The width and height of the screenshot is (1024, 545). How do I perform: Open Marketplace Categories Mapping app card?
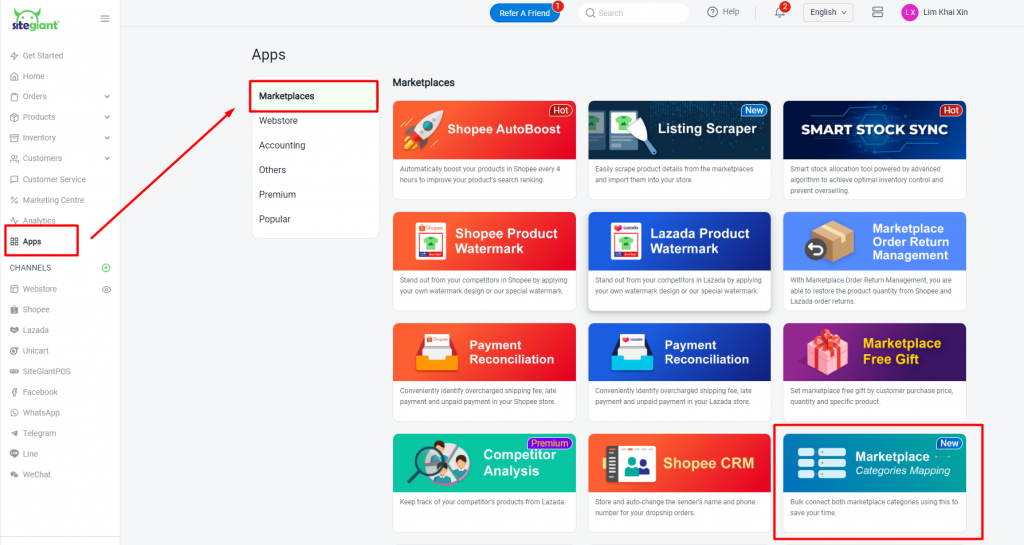(x=874, y=483)
